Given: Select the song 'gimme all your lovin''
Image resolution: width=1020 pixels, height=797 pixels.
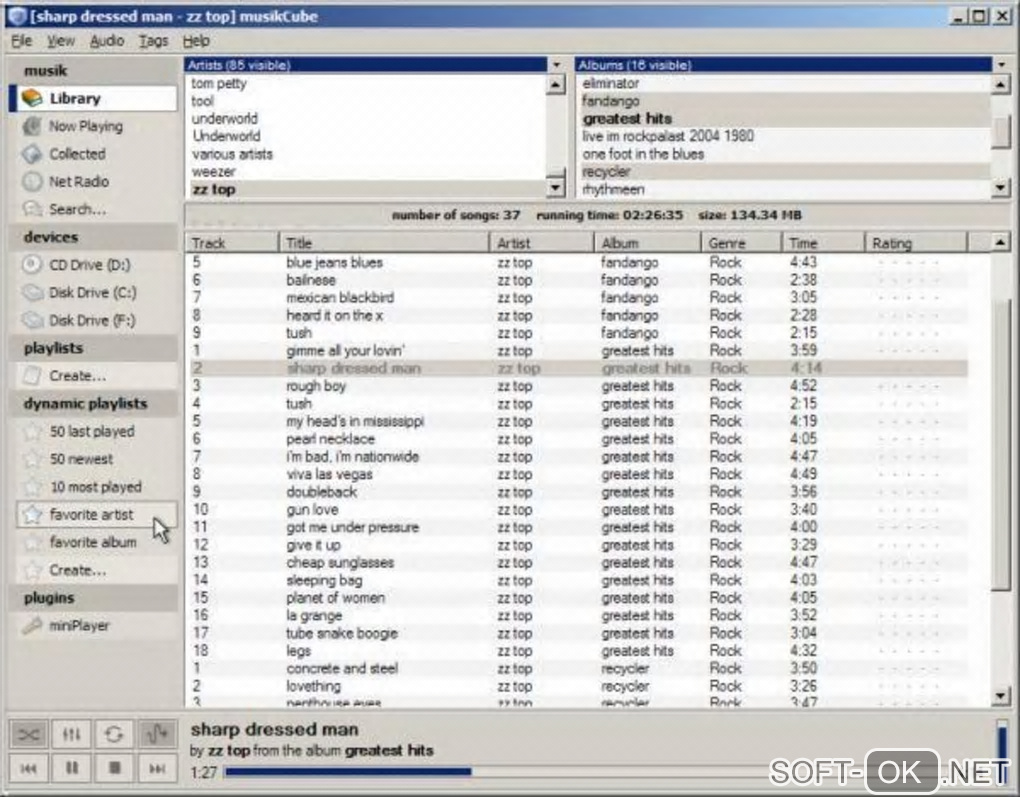Looking at the screenshot, I should [577, 351].
